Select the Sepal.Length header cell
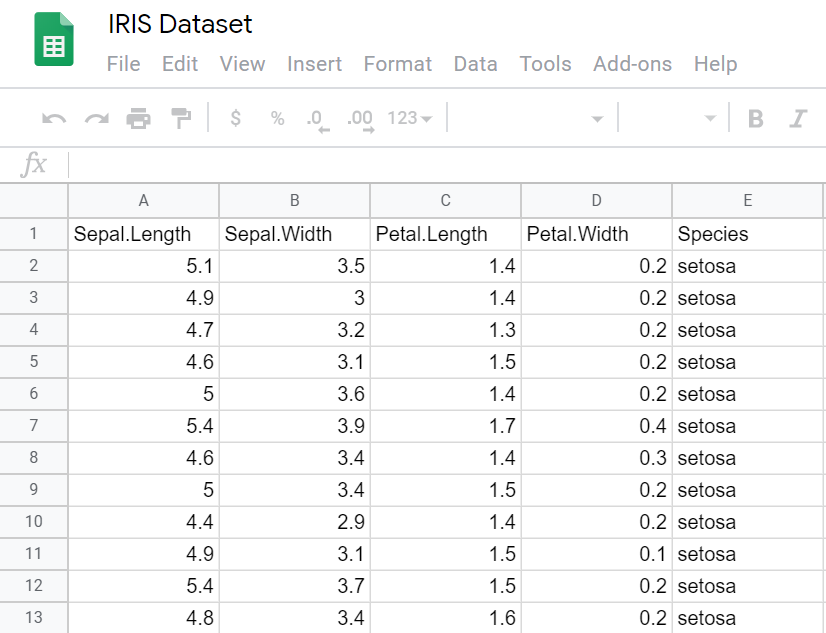This screenshot has width=826, height=633. pyautogui.click(x=143, y=234)
